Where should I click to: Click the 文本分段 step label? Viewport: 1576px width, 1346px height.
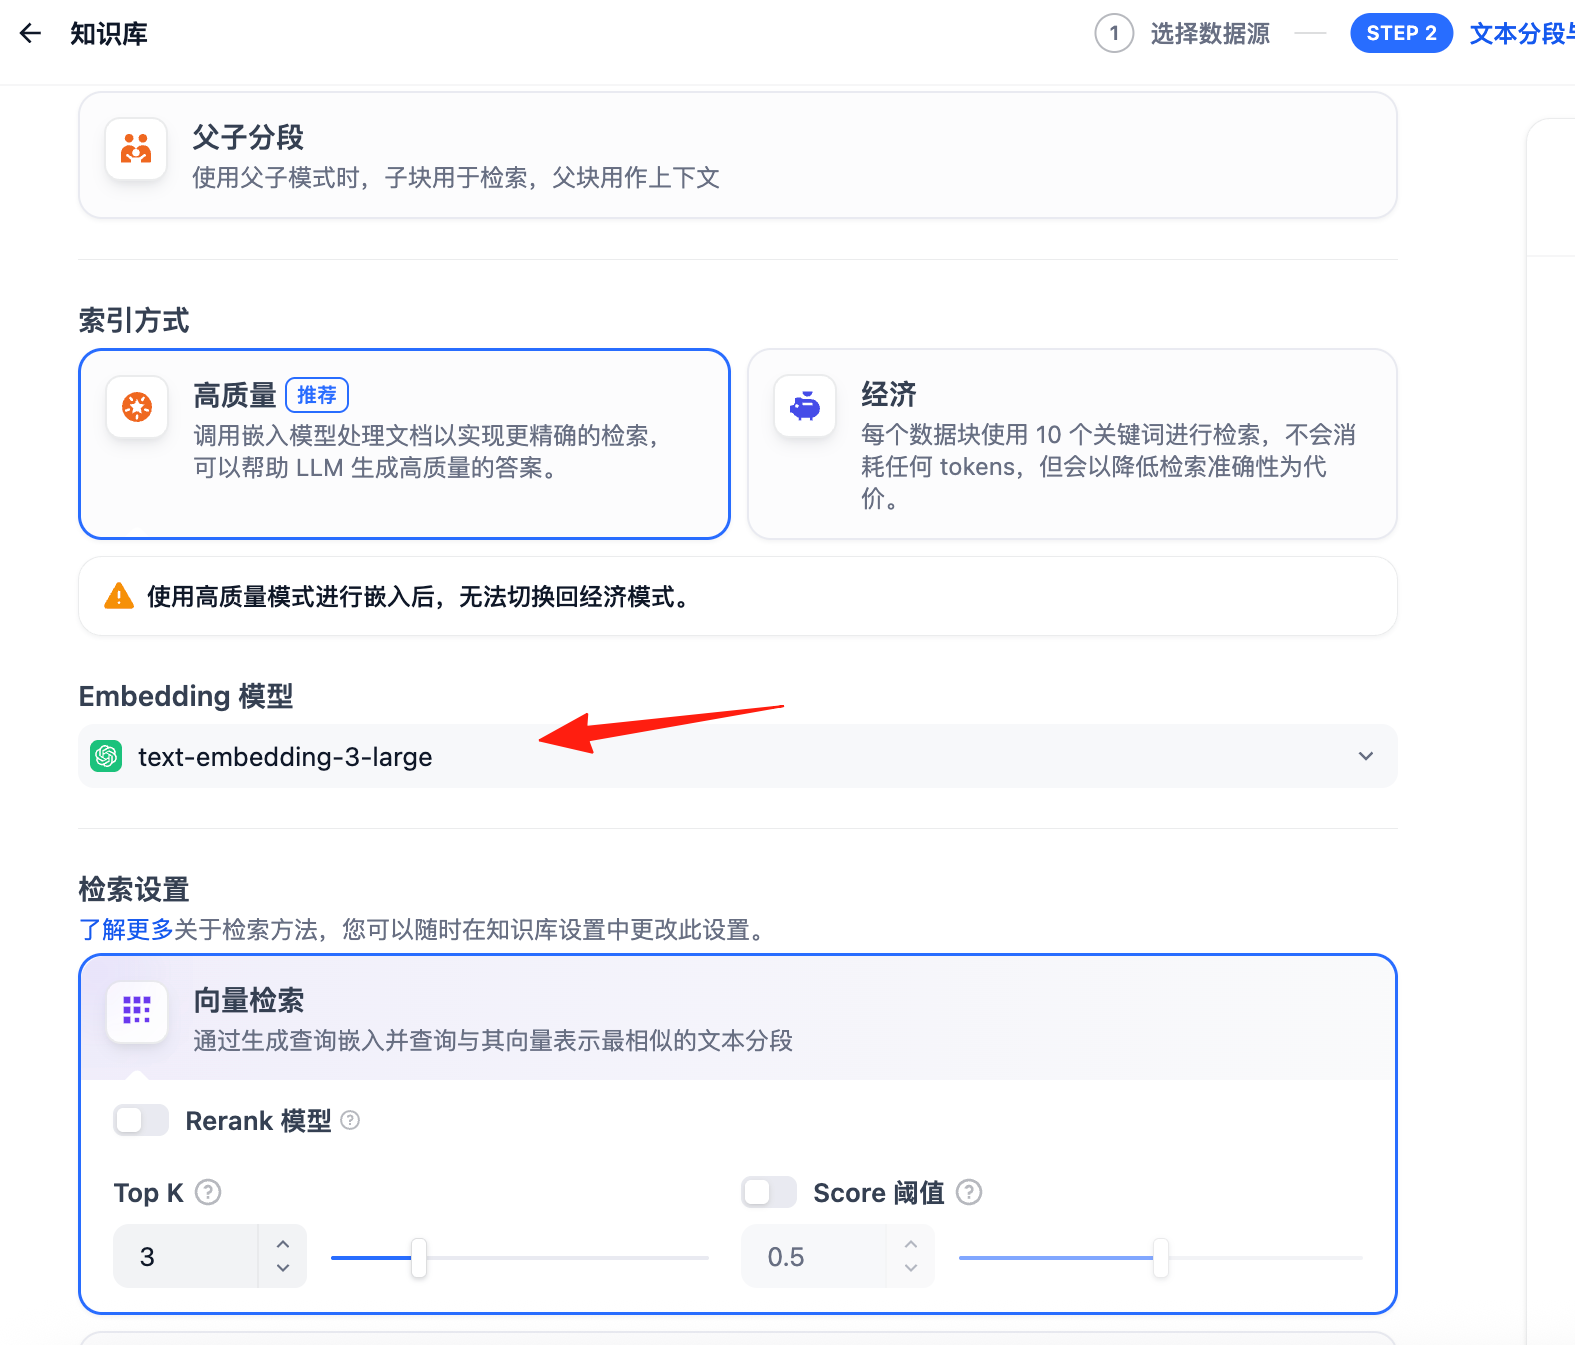[x=1522, y=33]
